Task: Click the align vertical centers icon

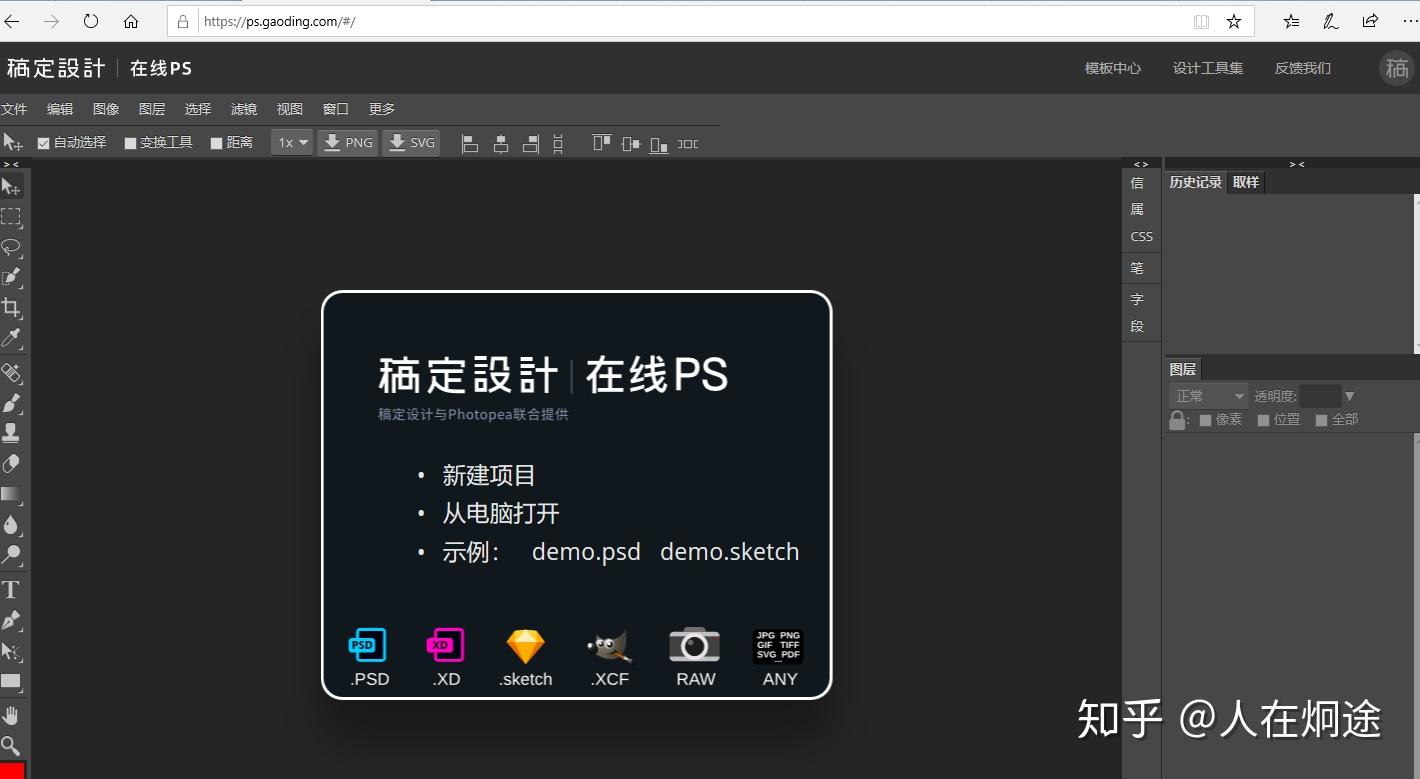Action: [x=630, y=143]
